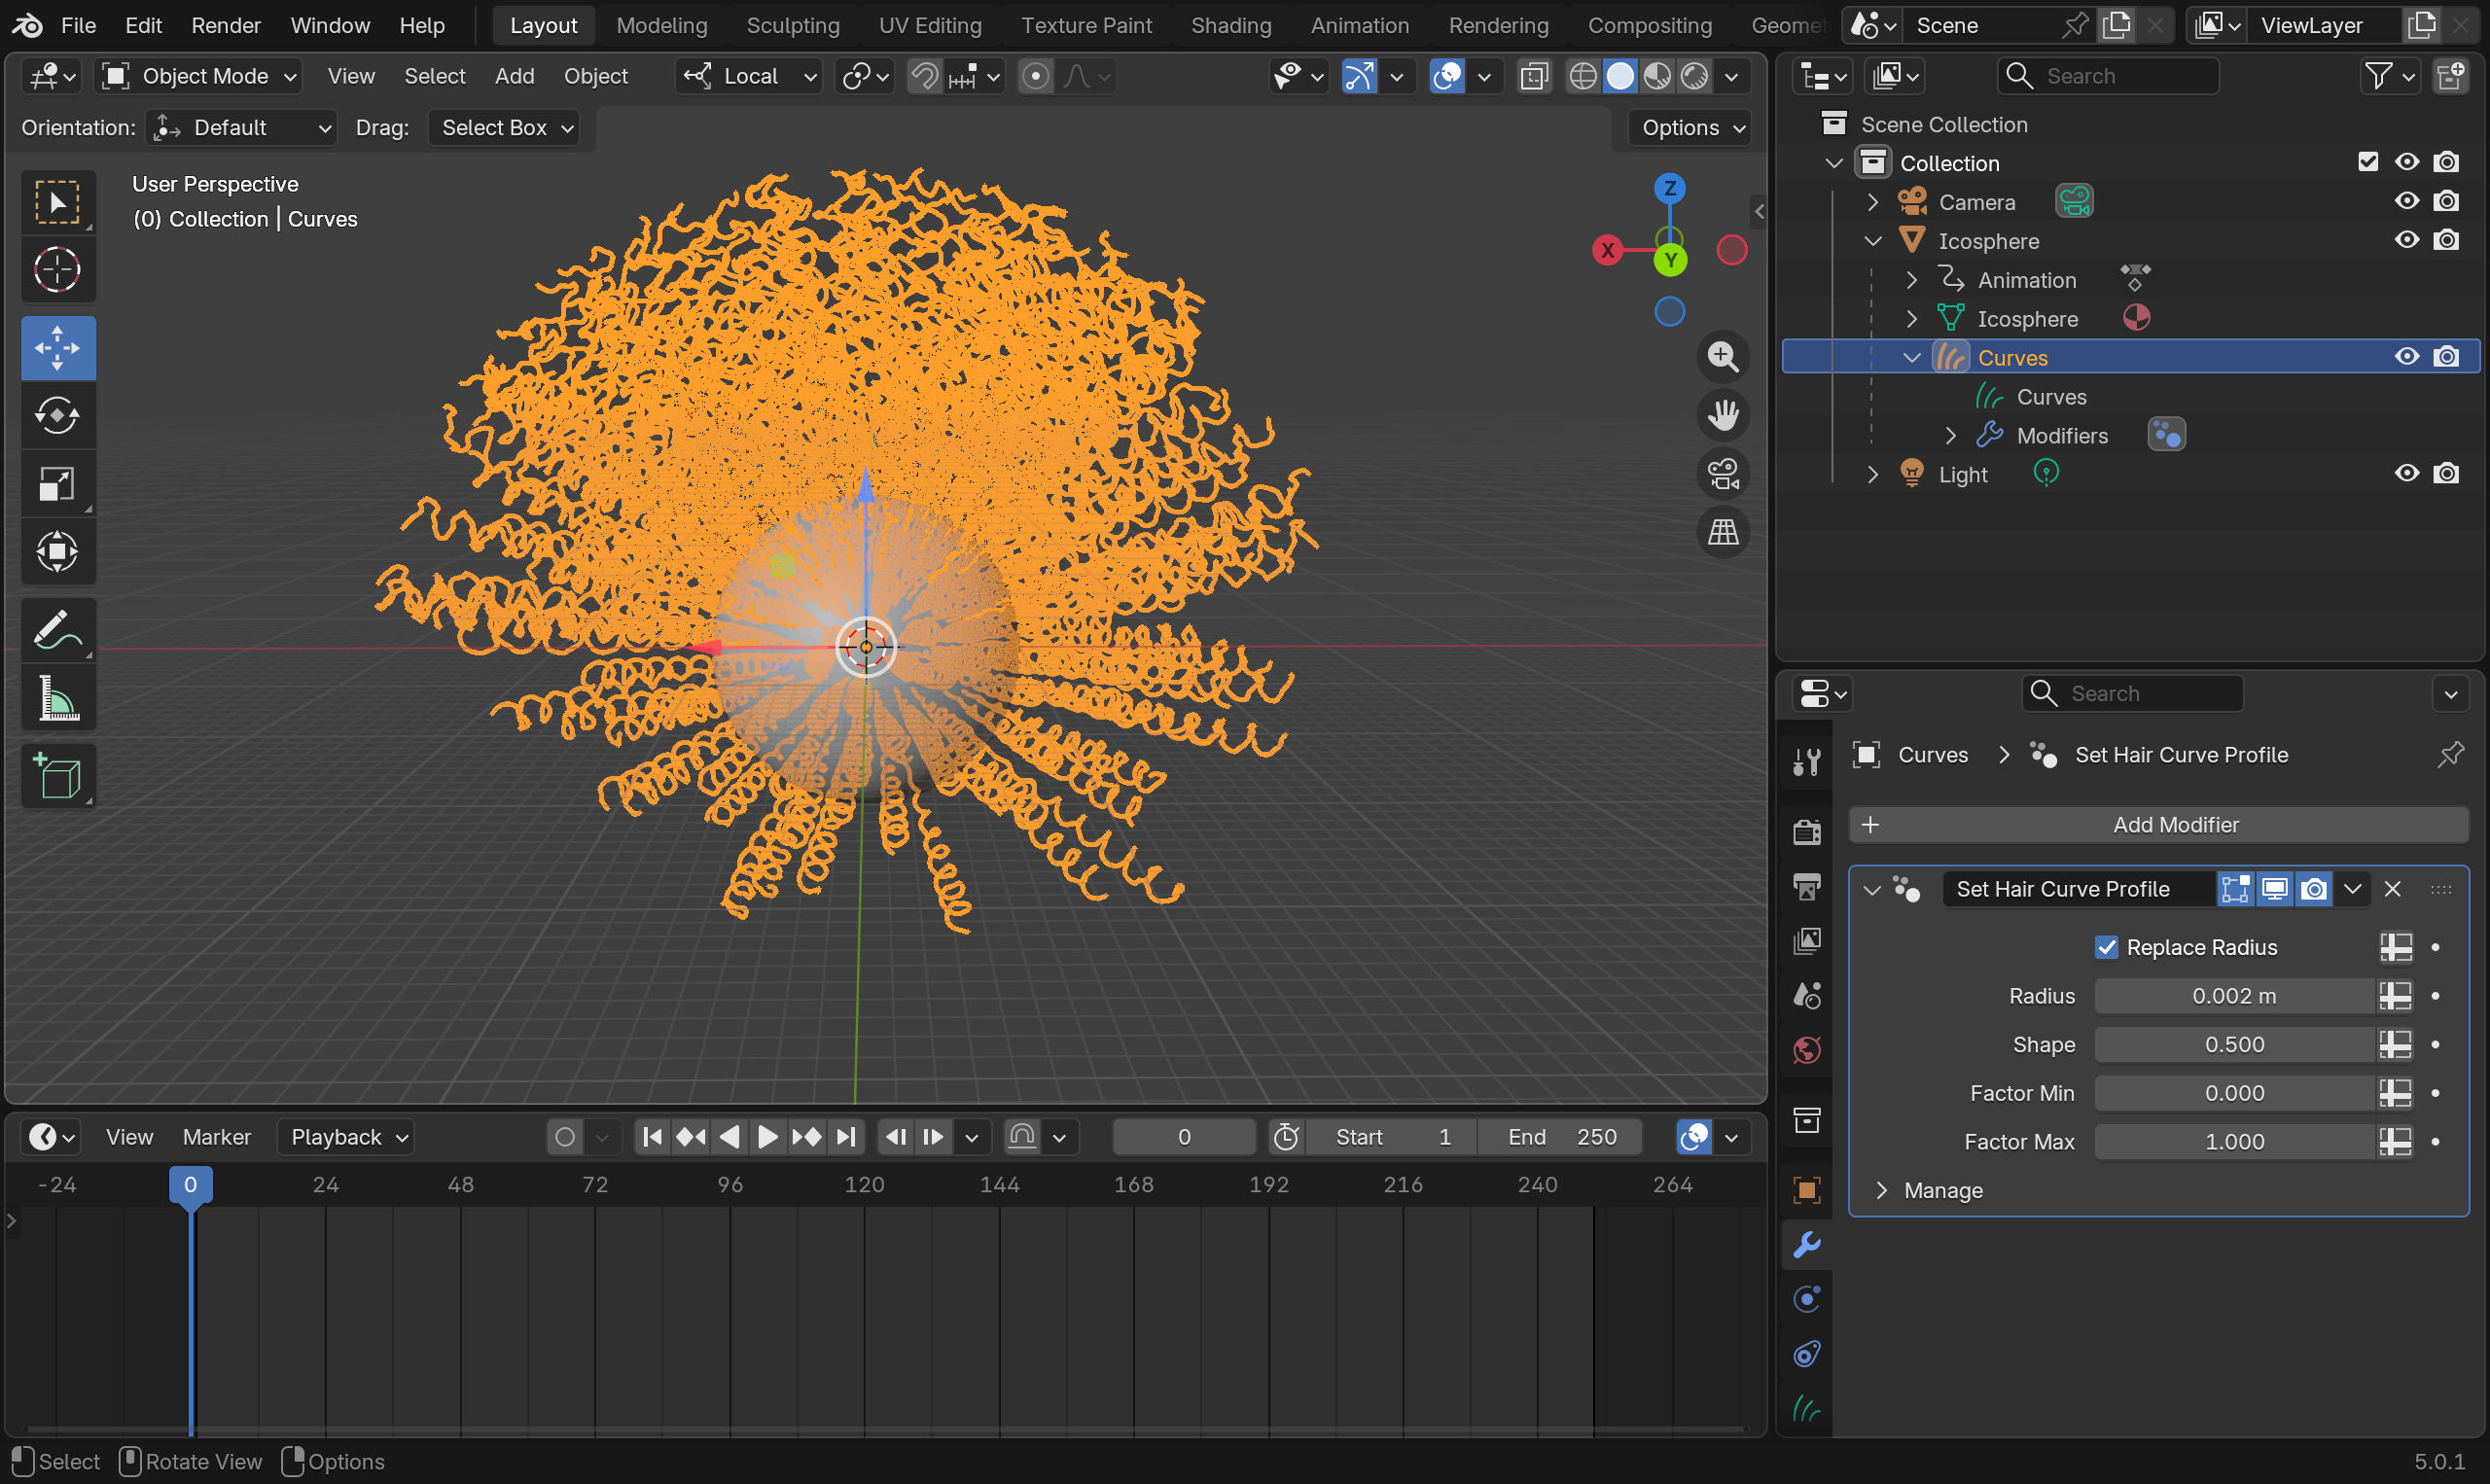Open the Shading workspace tab
The image size is (2490, 1484).
pos(1230,25)
